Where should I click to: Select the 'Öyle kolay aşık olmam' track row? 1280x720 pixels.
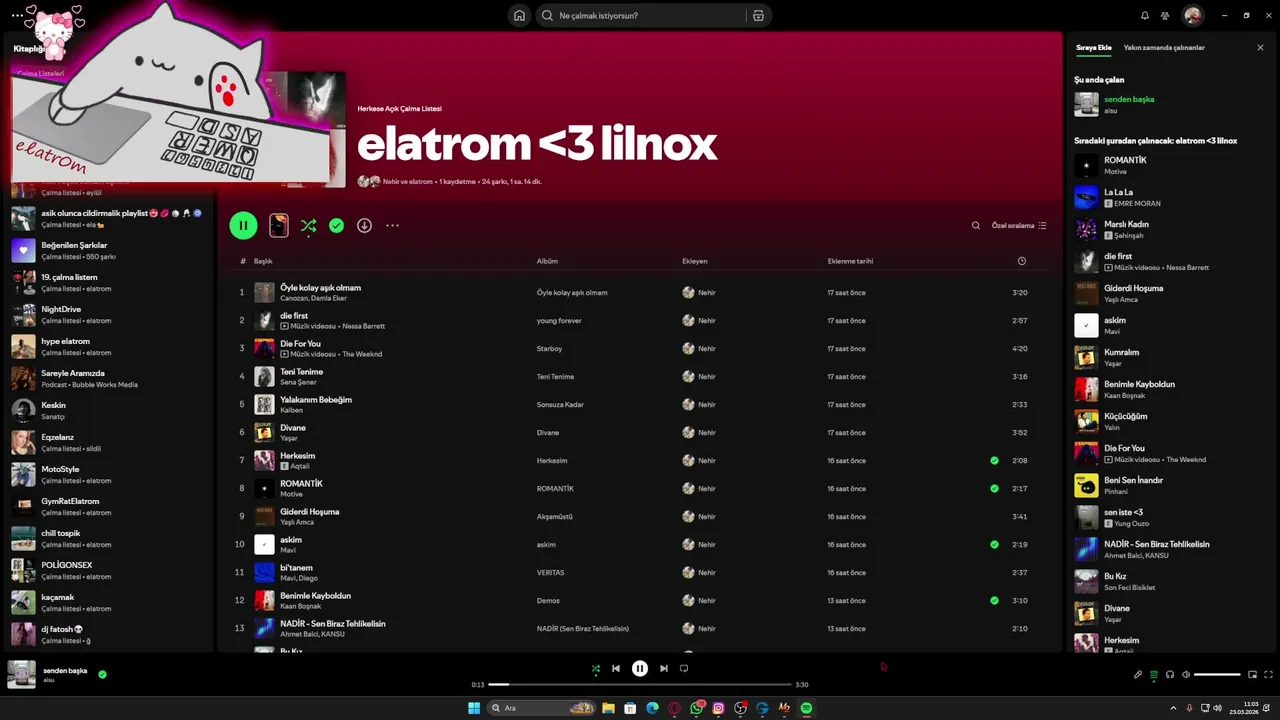[x=640, y=292]
